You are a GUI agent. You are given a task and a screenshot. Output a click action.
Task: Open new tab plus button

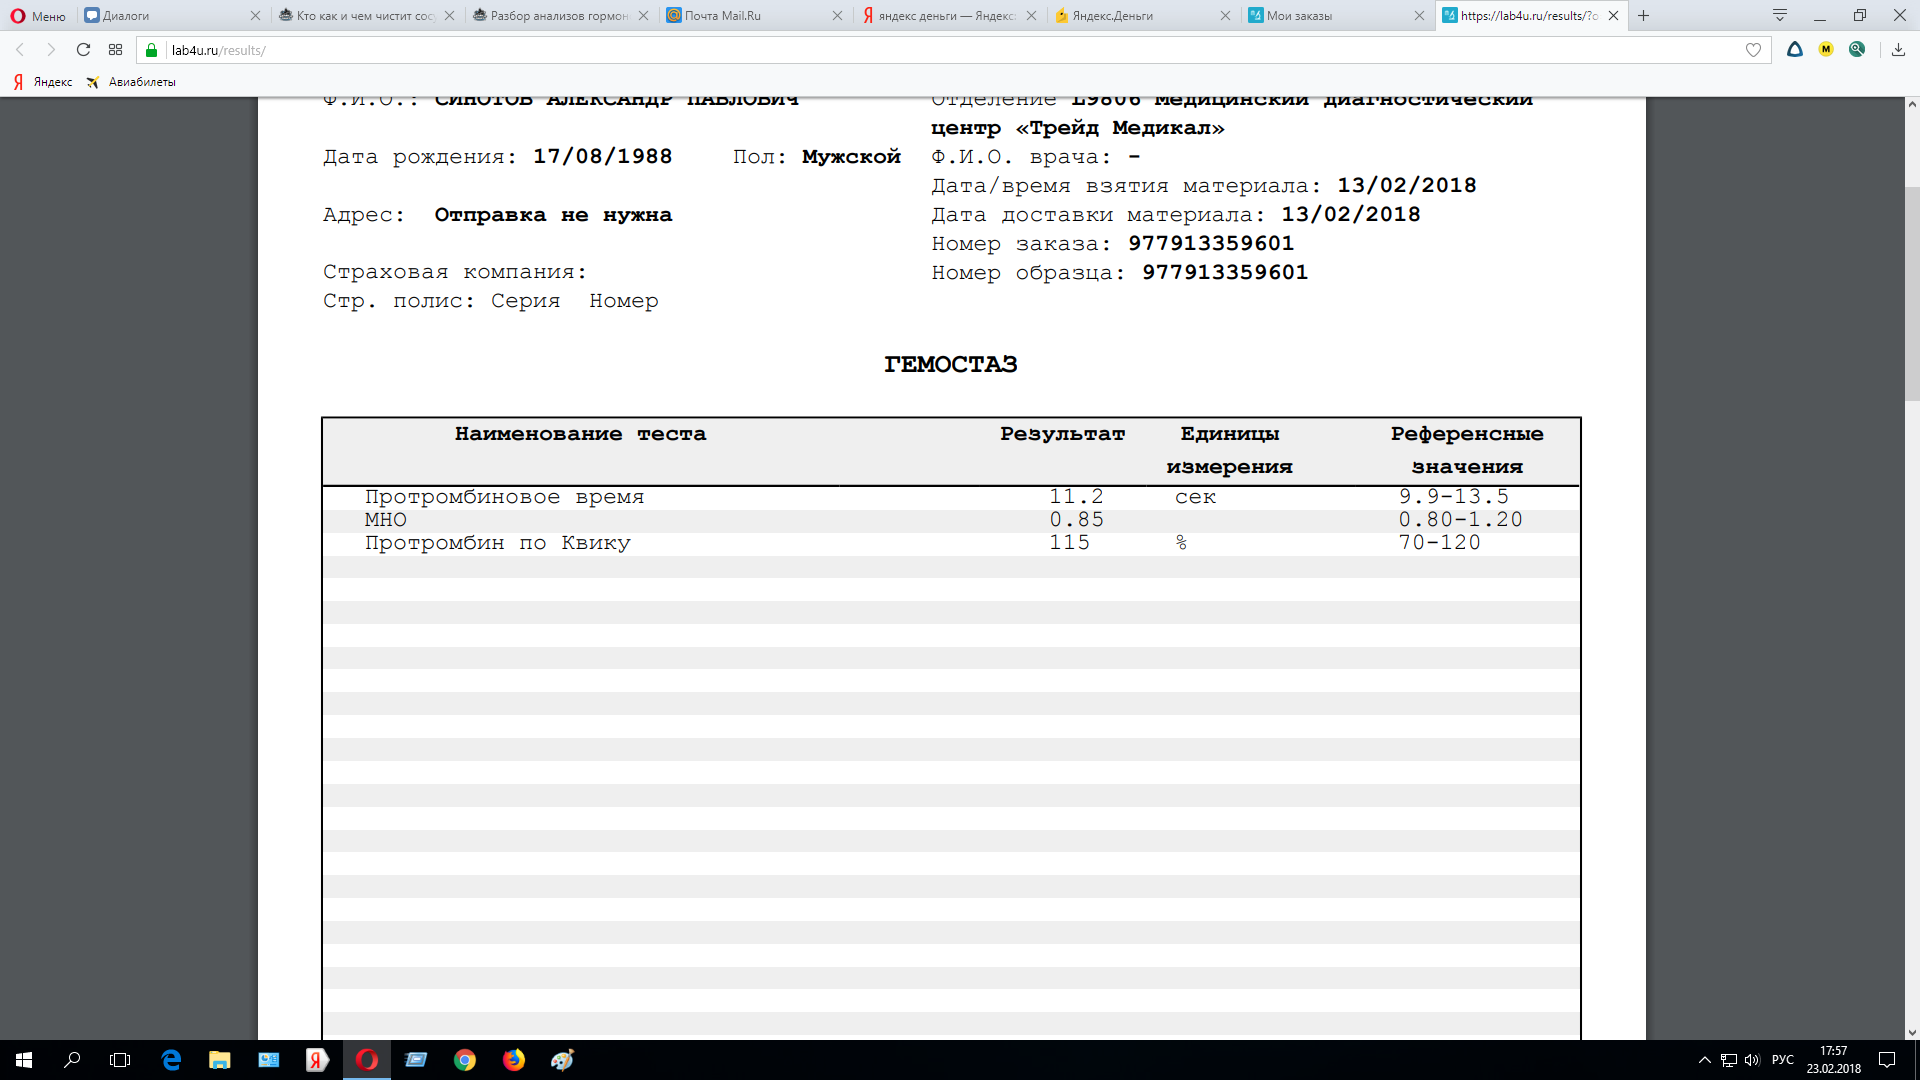click(x=1643, y=16)
